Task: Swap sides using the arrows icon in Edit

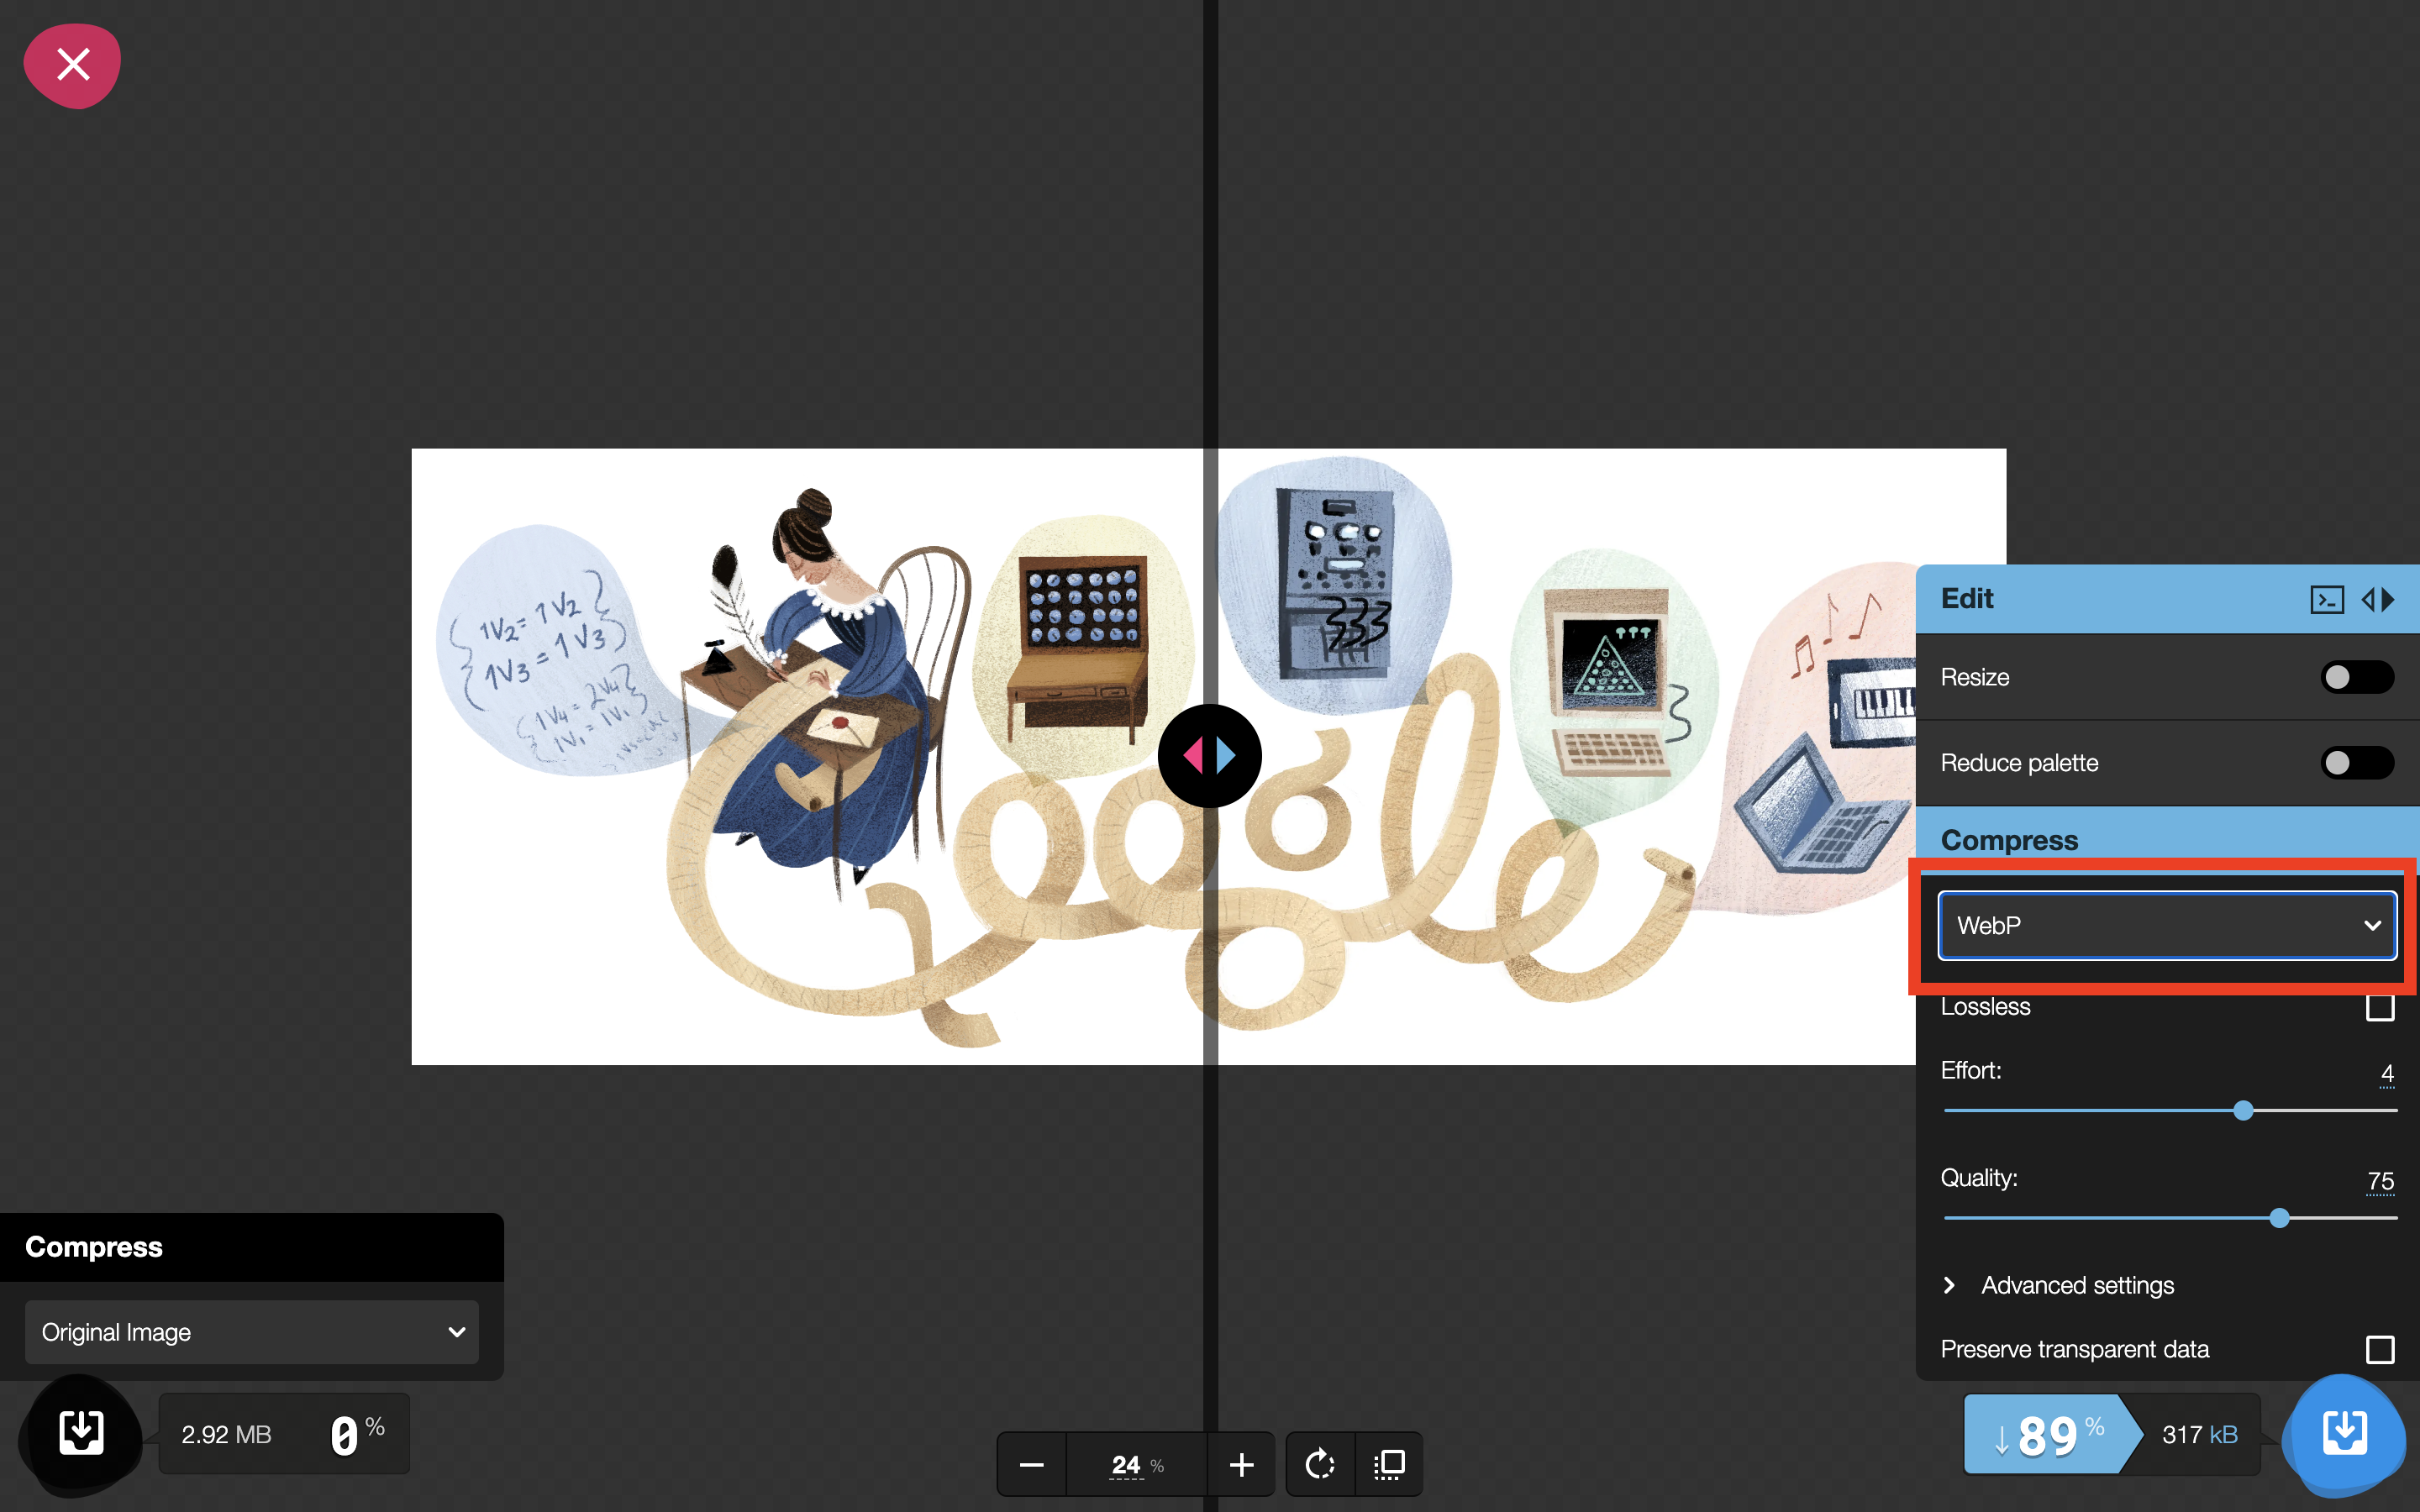Action: pyautogui.click(x=2379, y=599)
